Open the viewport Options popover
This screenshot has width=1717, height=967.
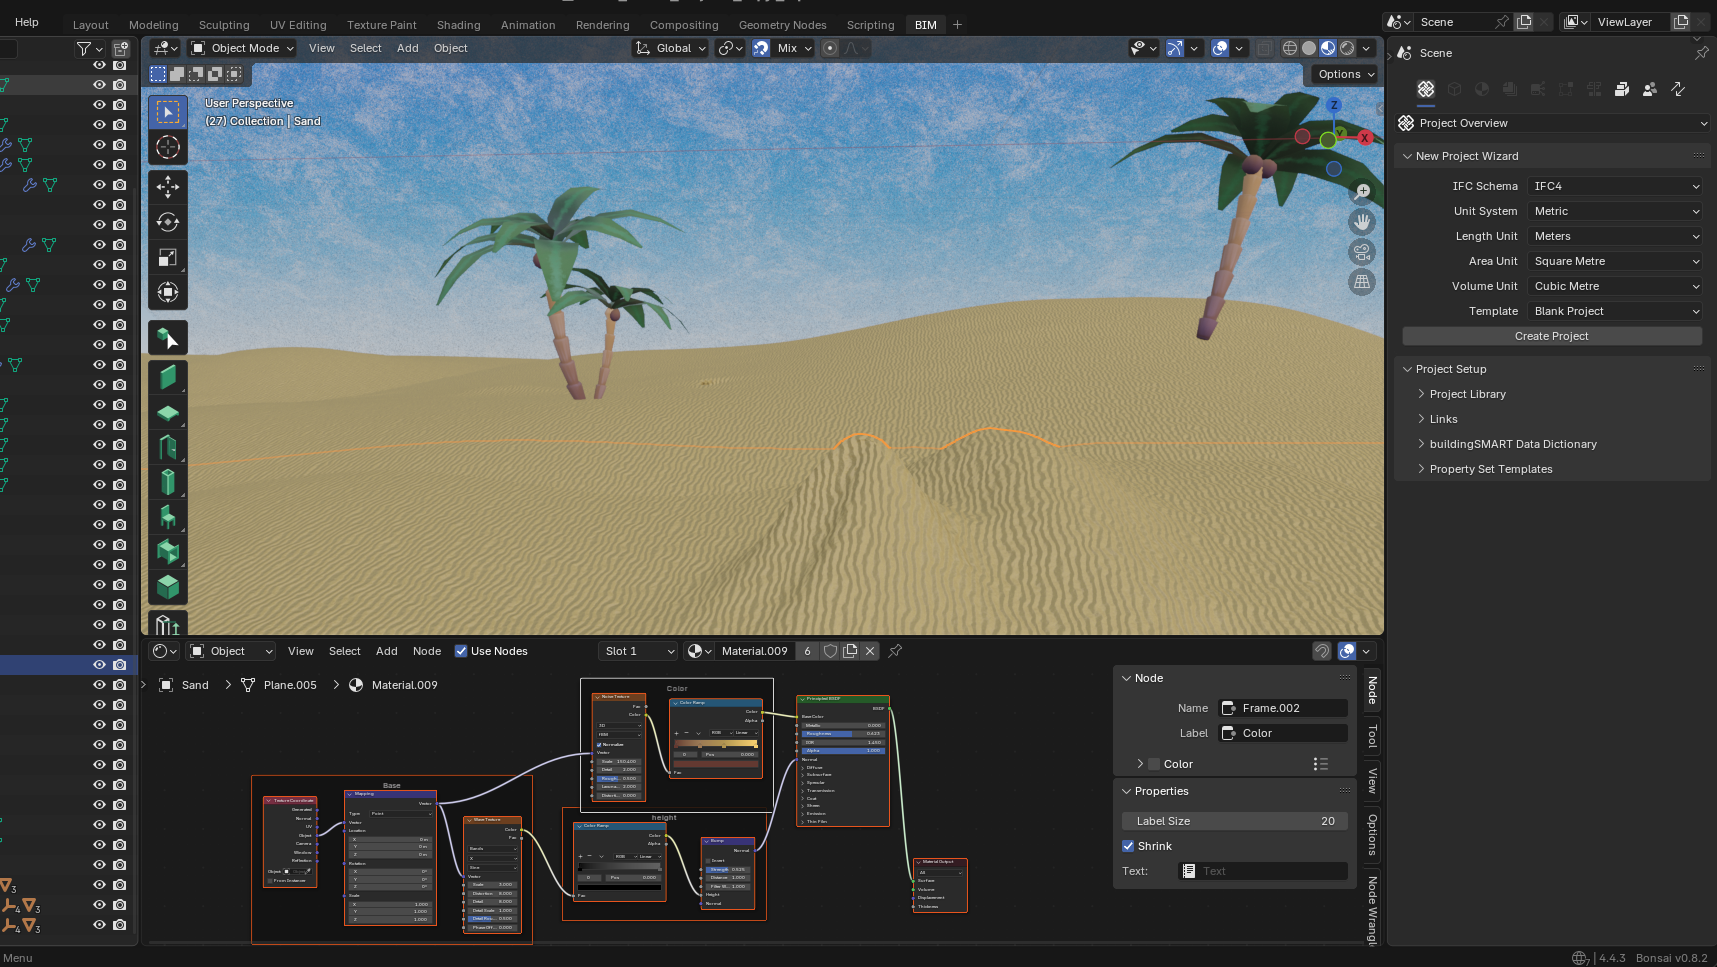[1346, 74]
